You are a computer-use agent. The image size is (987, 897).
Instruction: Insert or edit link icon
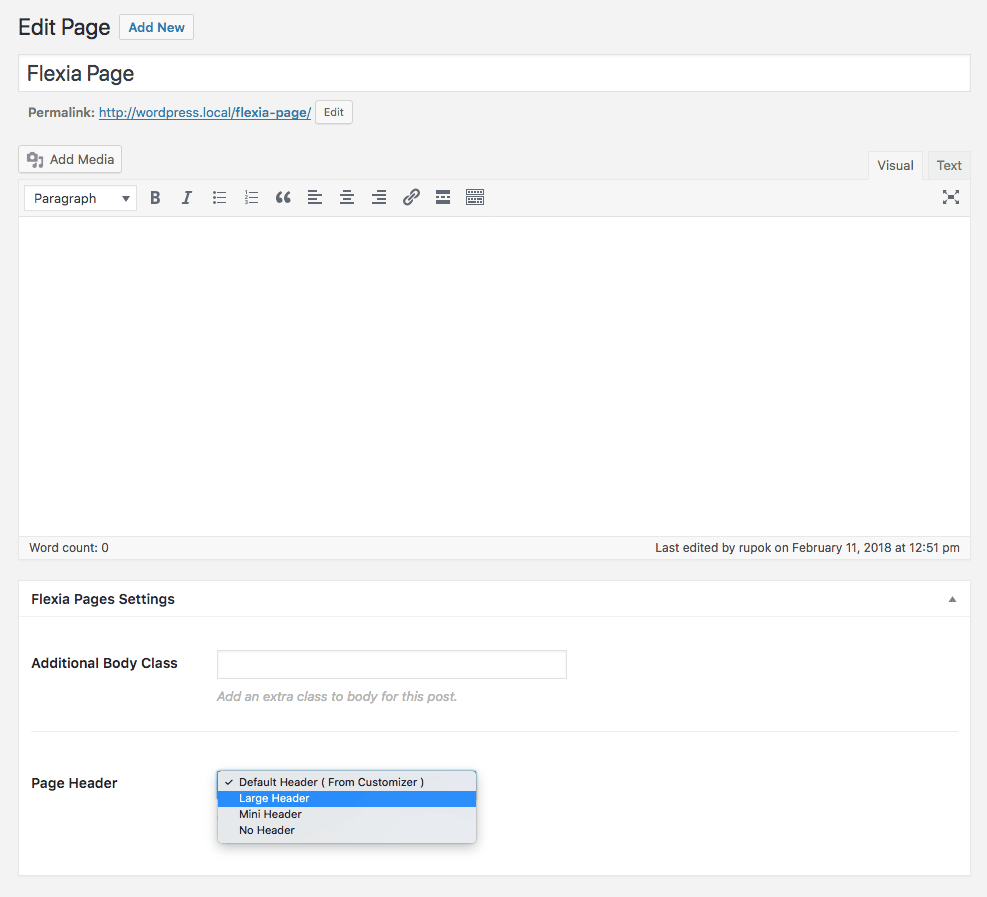(411, 198)
